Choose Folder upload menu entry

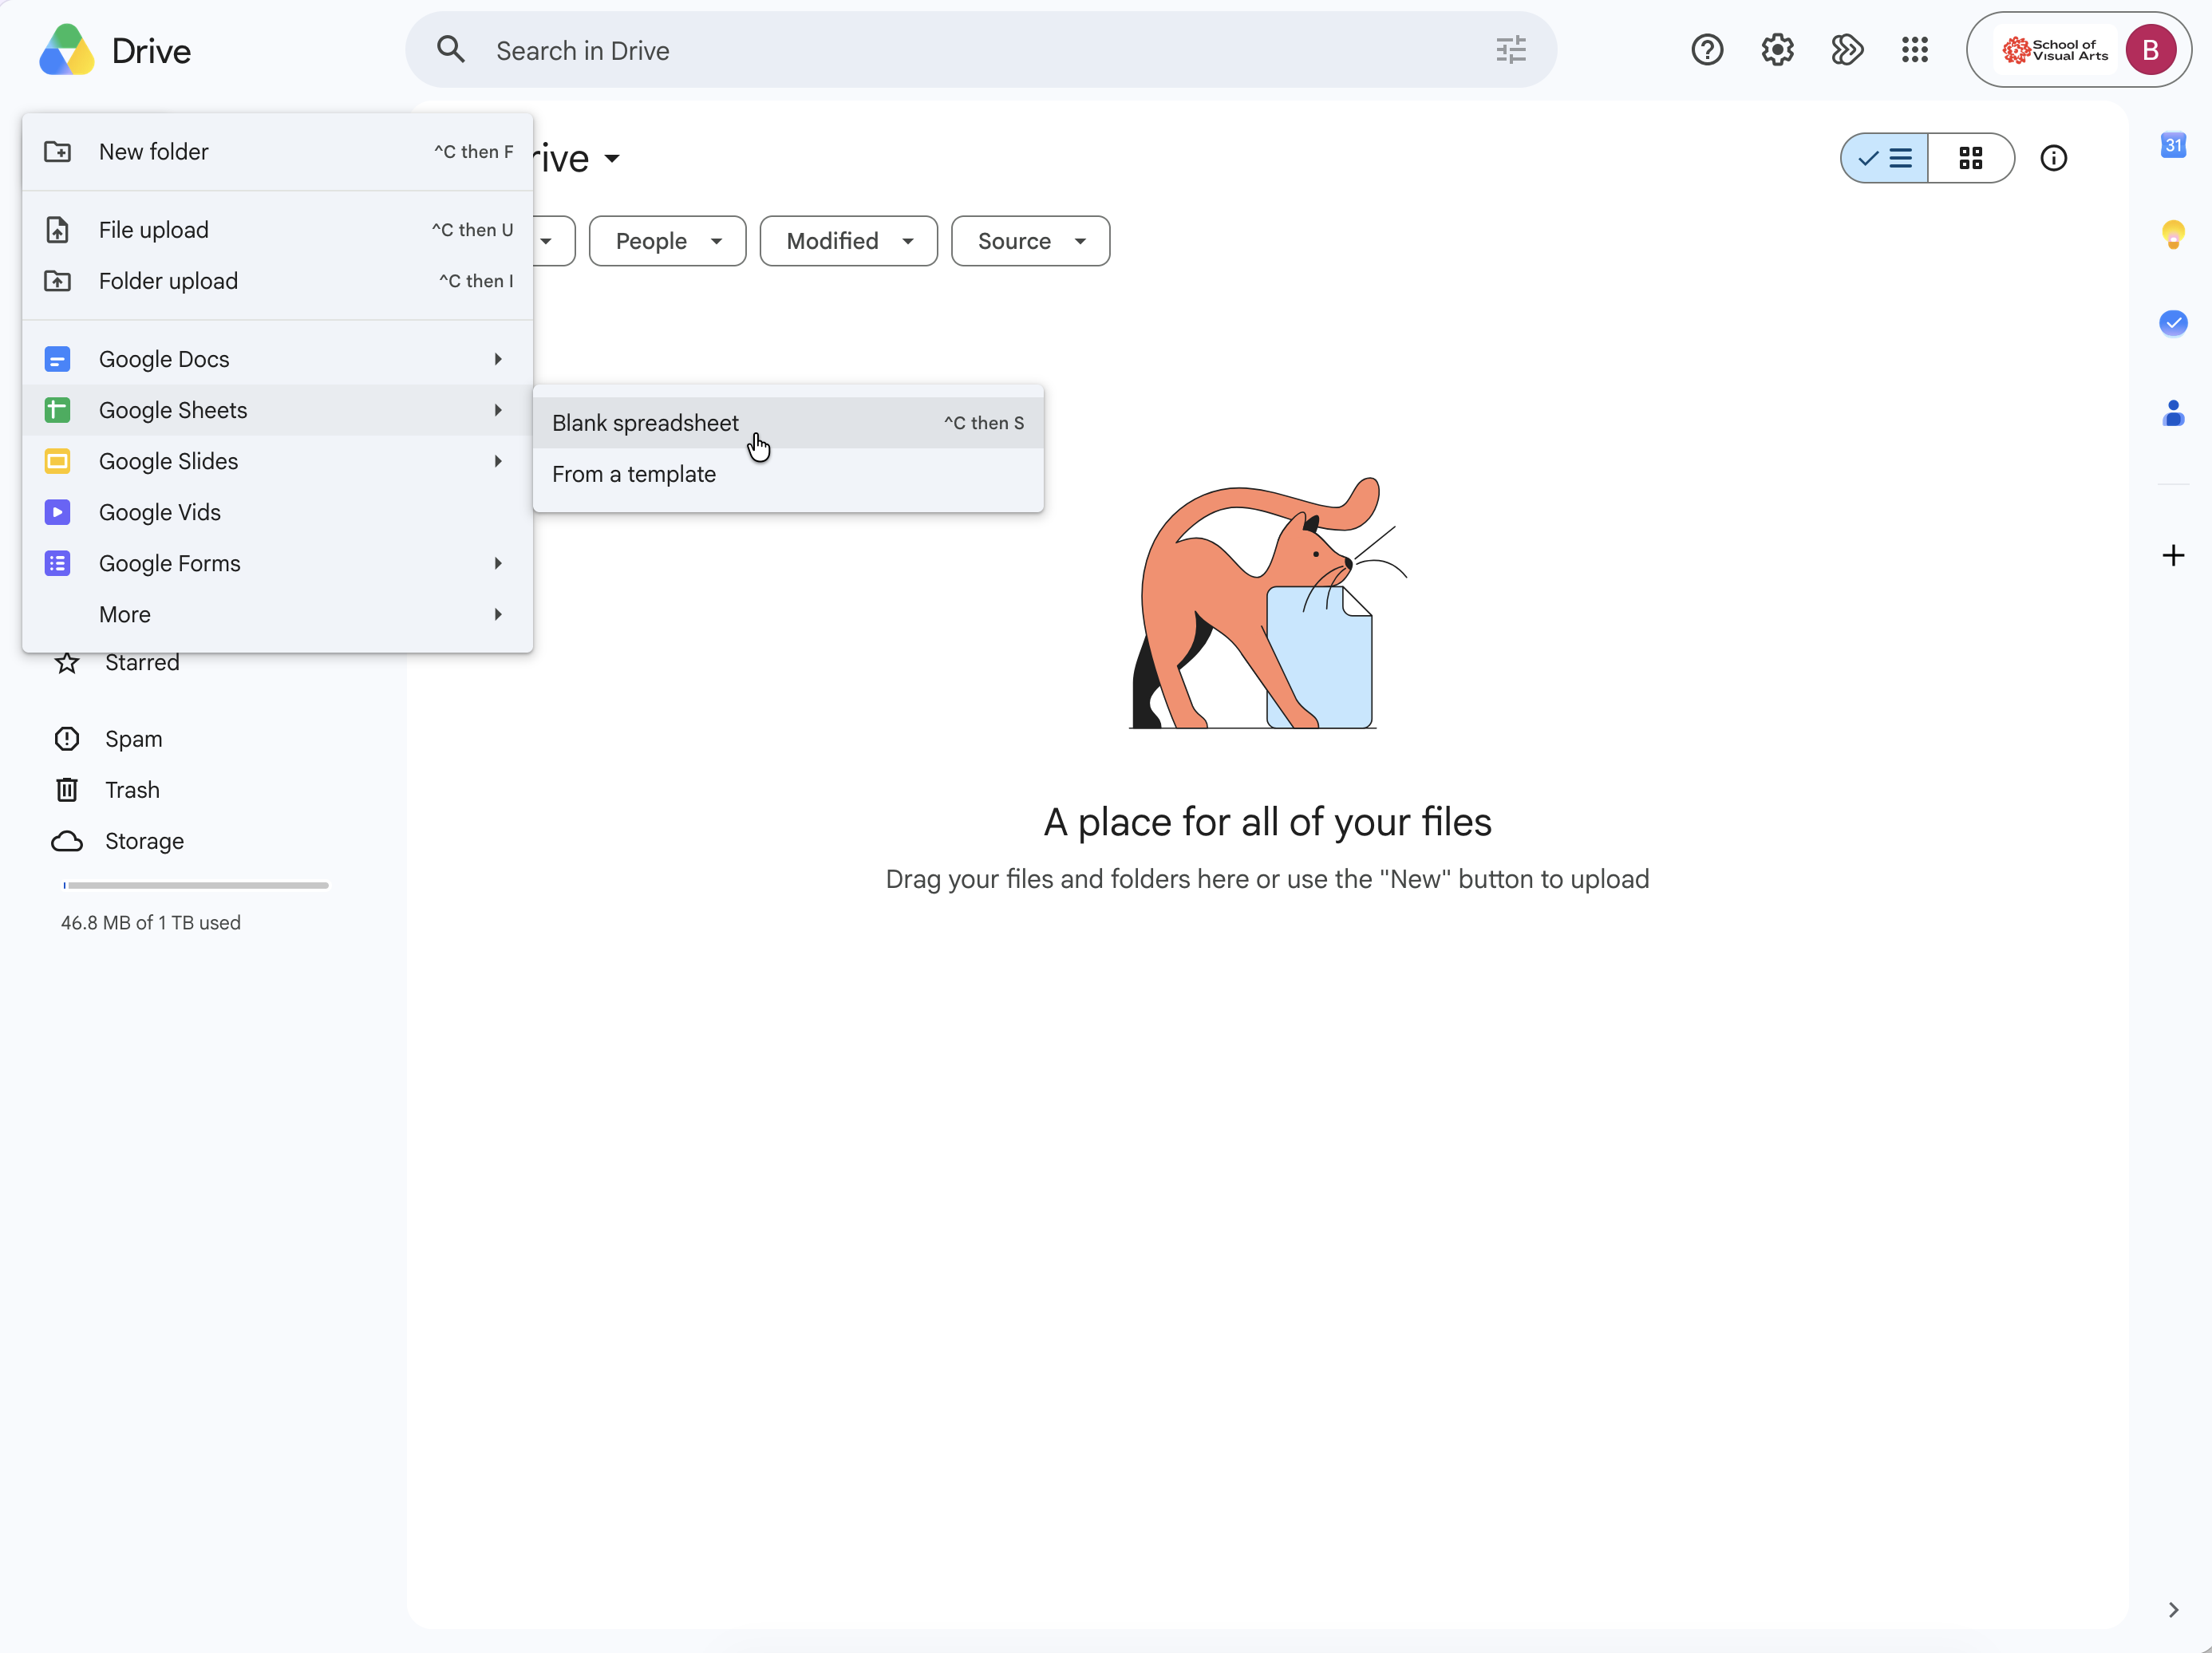(x=277, y=281)
